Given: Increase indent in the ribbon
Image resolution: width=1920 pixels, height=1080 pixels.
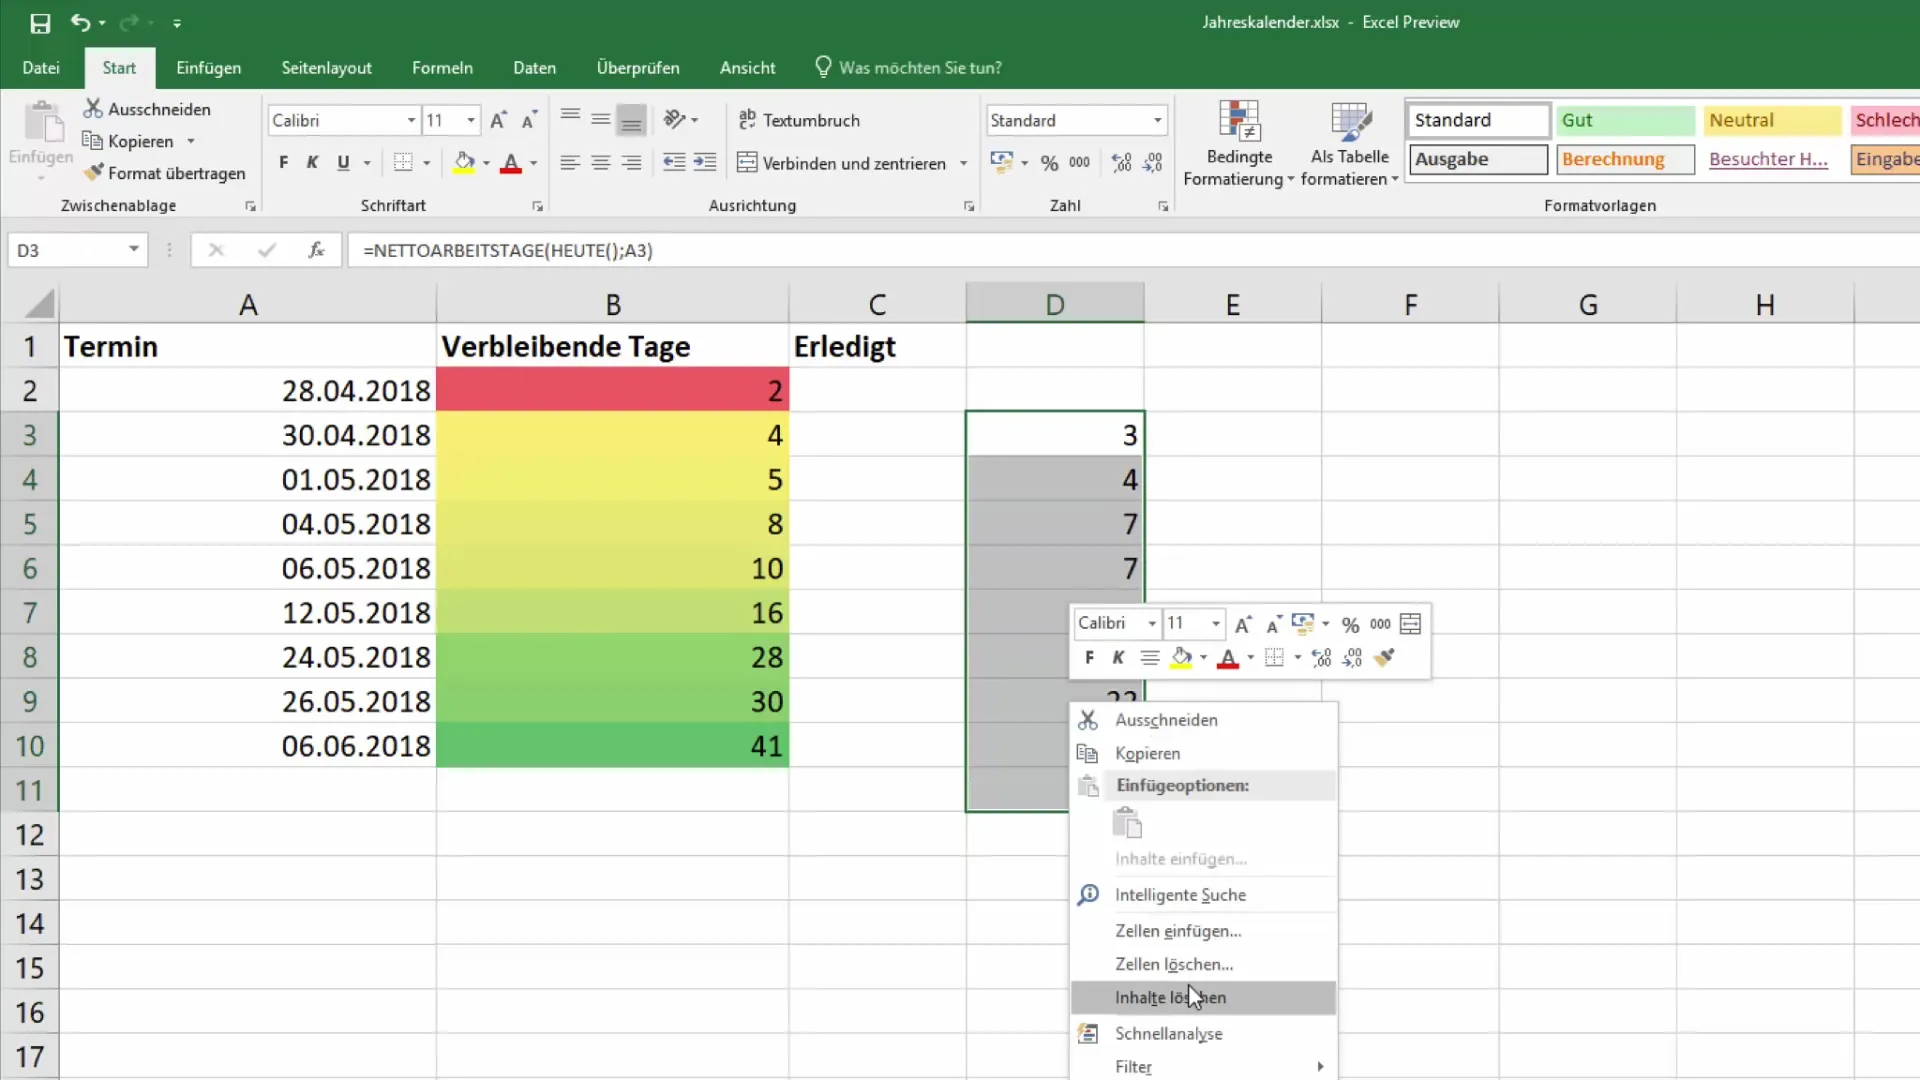Looking at the screenshot, I should pyautogui.click(x=705, y=162).
